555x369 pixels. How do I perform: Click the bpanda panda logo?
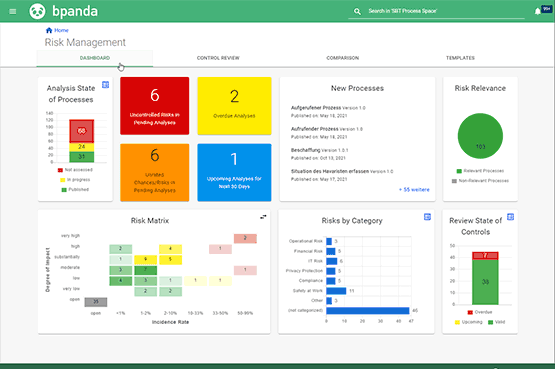(x=37, y=11)
